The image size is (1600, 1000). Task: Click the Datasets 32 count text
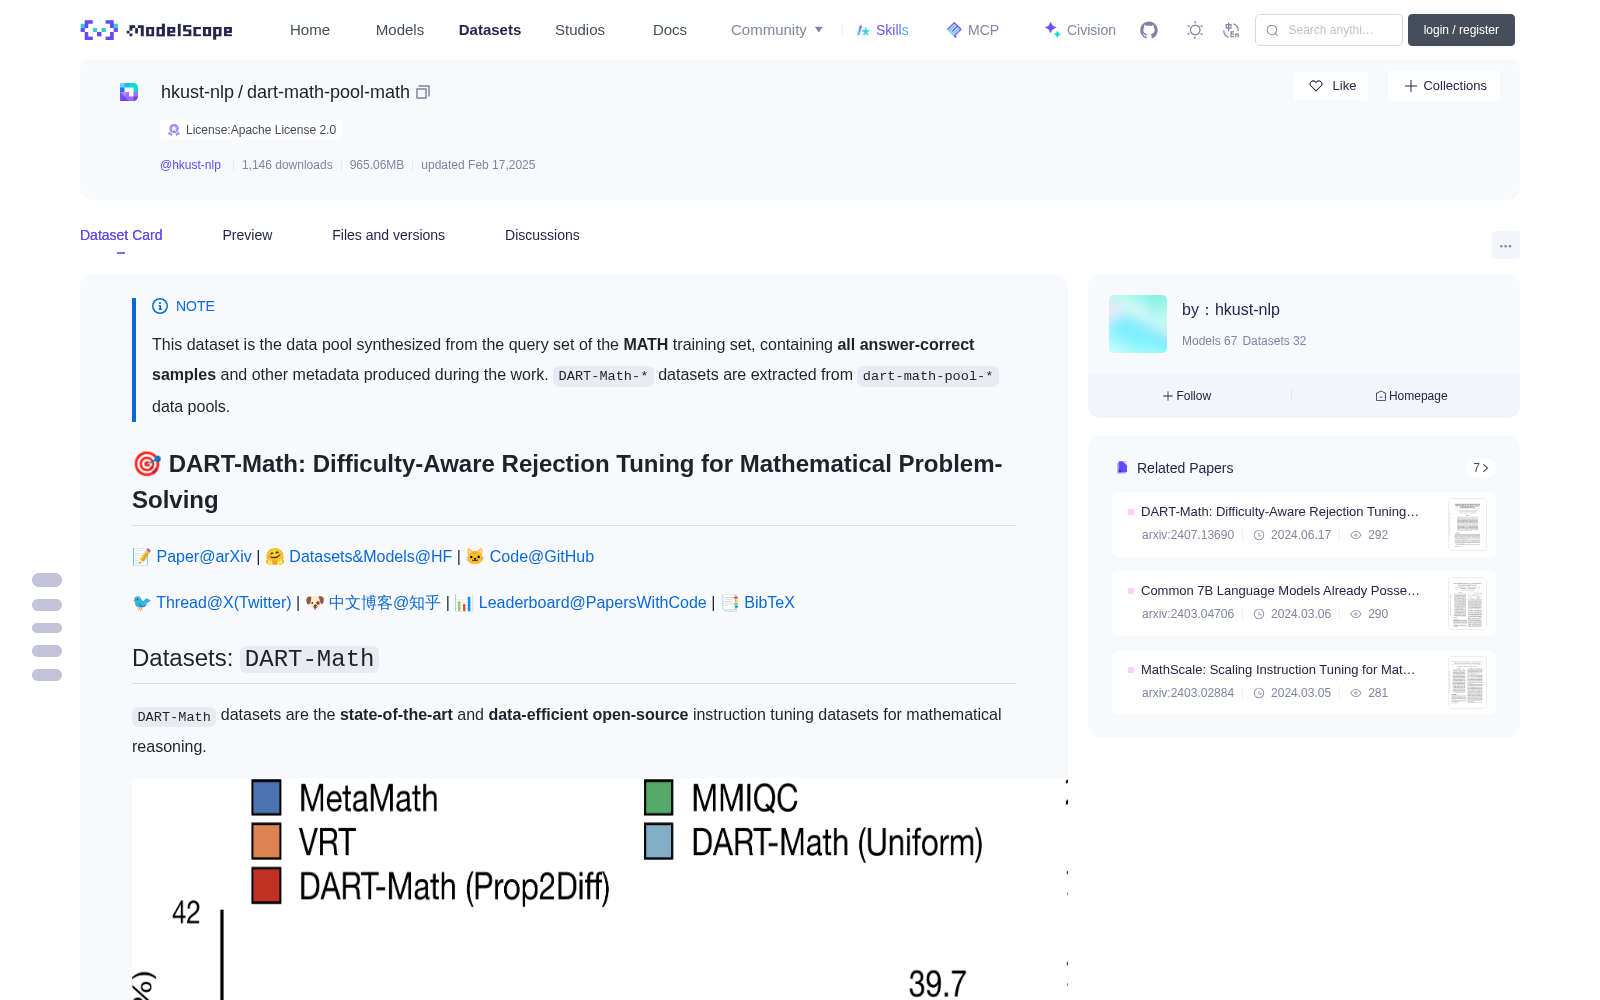[1274, 341]
